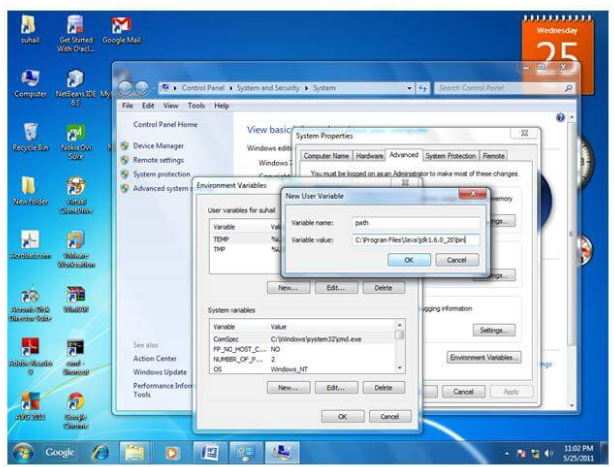Open Google Mail desktop shortcut
The image size is (614, 467).
(x=121, y=30)
